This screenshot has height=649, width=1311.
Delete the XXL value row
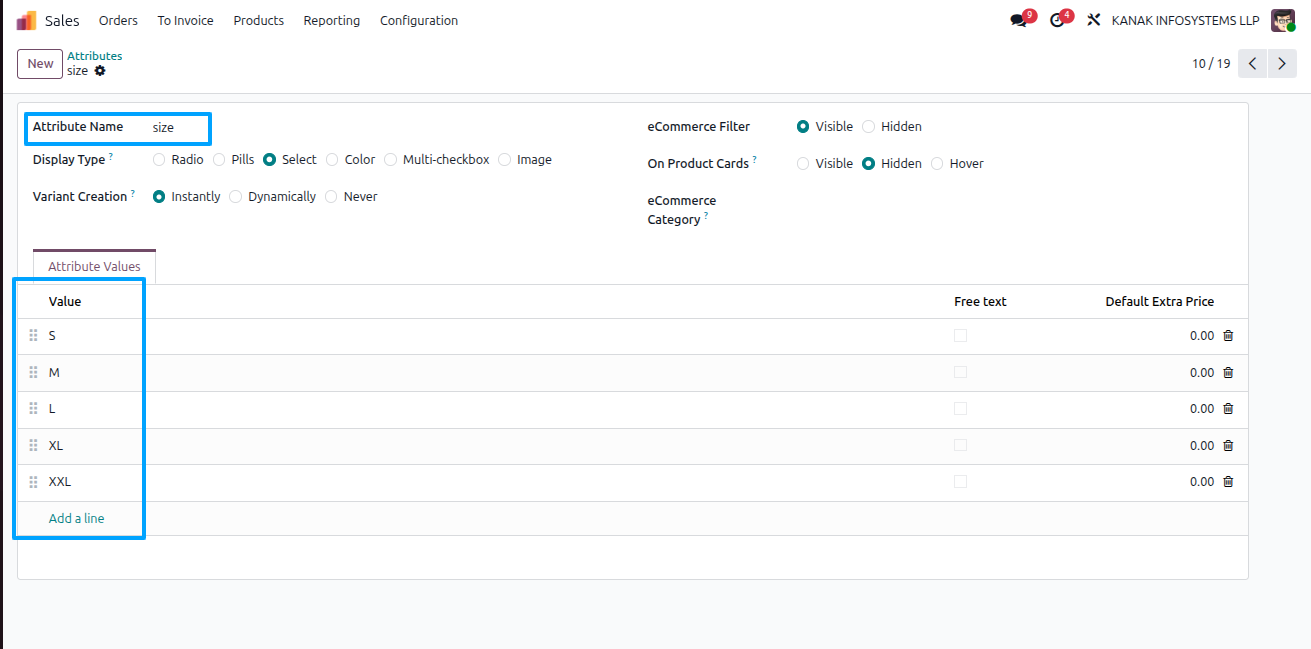click(x=1228, y=482)
